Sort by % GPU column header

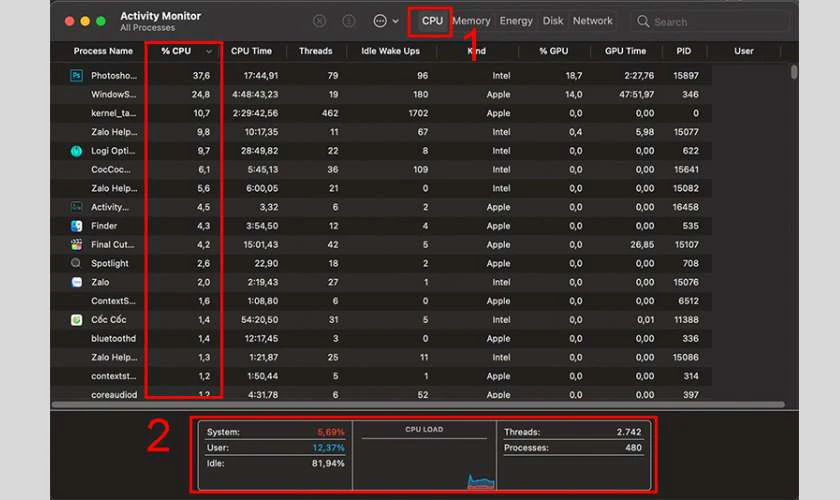click(553, 51)
